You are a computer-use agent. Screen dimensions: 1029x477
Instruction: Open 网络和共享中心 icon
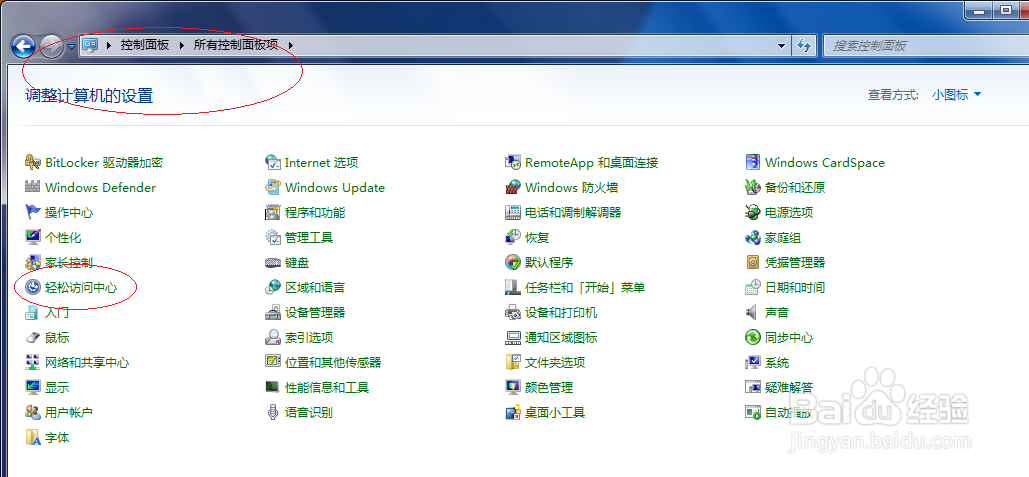[x=33, y=362]
